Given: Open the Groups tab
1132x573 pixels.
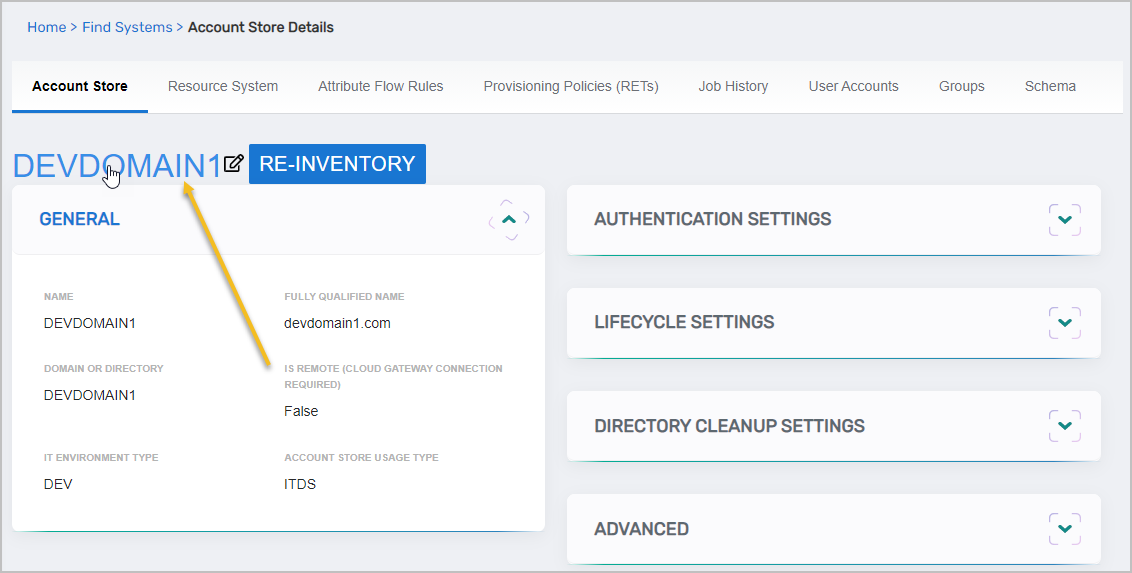Looking at the screenshot, I should coord(961,86).
